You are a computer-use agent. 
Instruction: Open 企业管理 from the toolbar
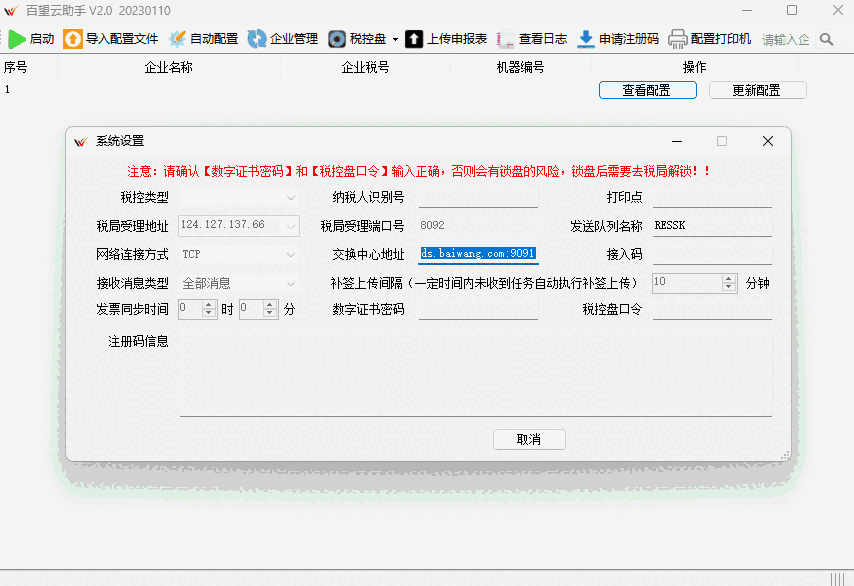[294, 39]
